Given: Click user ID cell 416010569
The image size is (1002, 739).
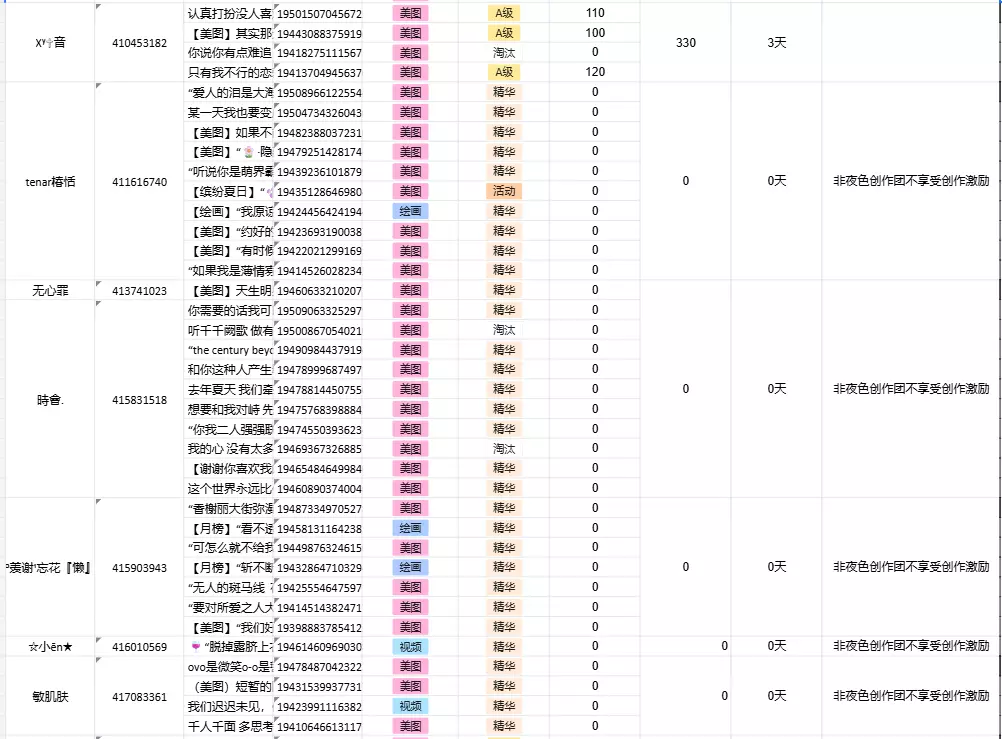Looking at the screenshot, I should coord(139,647).
